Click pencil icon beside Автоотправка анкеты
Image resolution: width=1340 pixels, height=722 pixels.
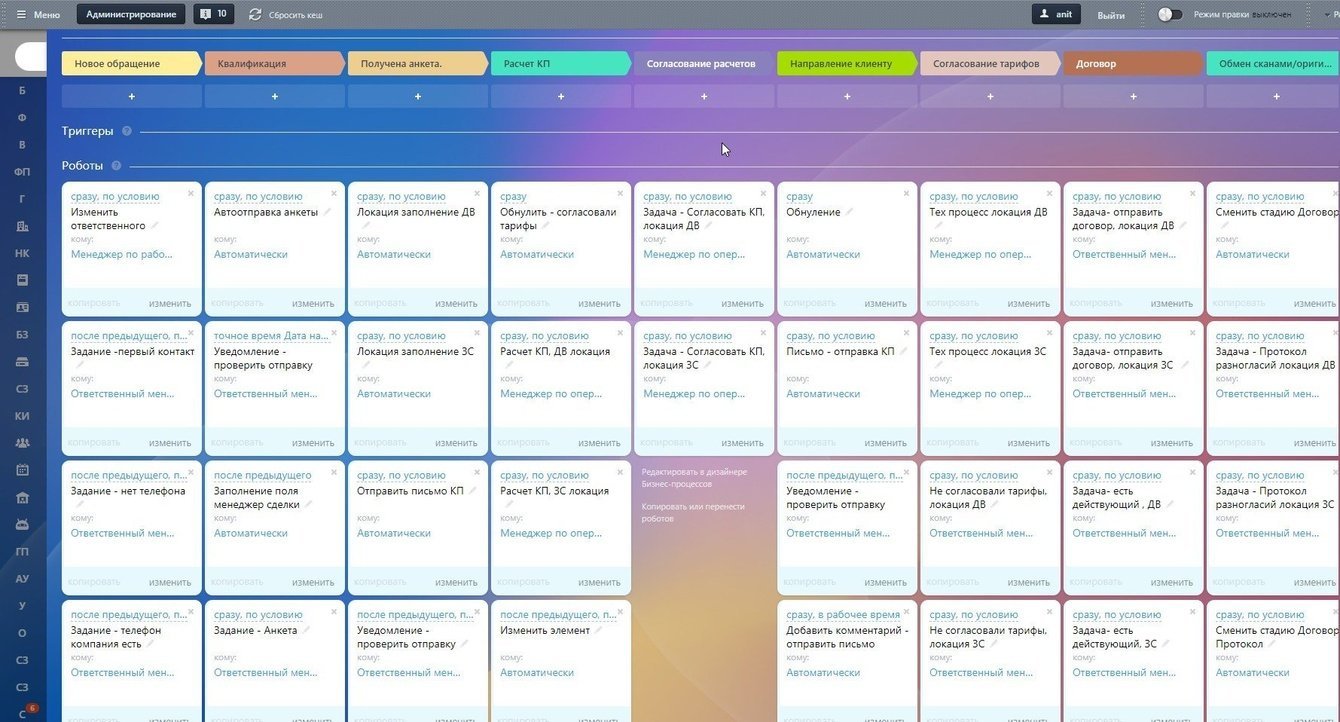pos(327,211)
